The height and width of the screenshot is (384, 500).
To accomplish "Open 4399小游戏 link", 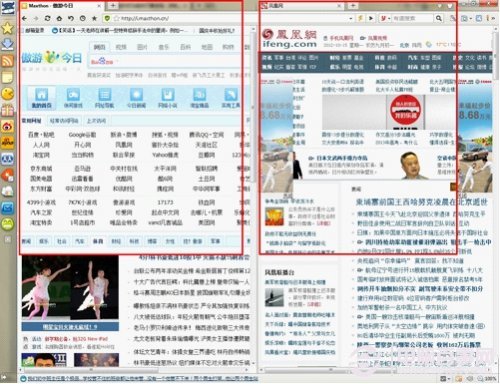I will point(41,202).
